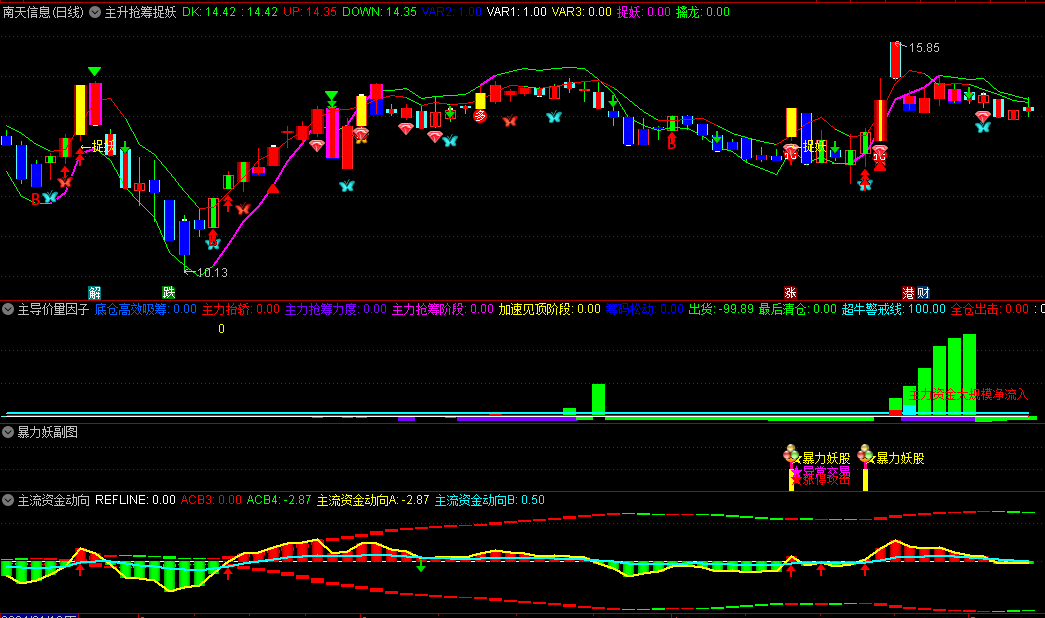Click the 南天信息(日线) stock title
This screenshot has height=618, width=1045.
[43, 12]
